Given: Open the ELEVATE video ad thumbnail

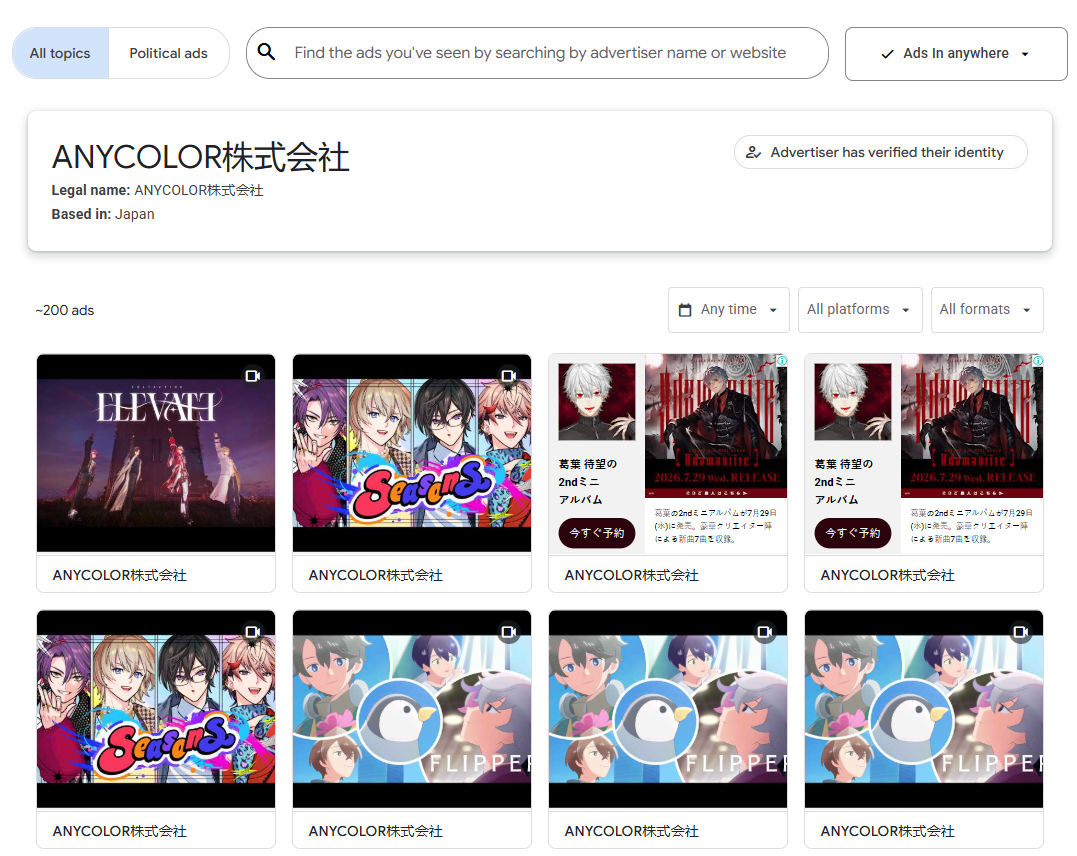Looking at the screenshot, I should point(156,453).
